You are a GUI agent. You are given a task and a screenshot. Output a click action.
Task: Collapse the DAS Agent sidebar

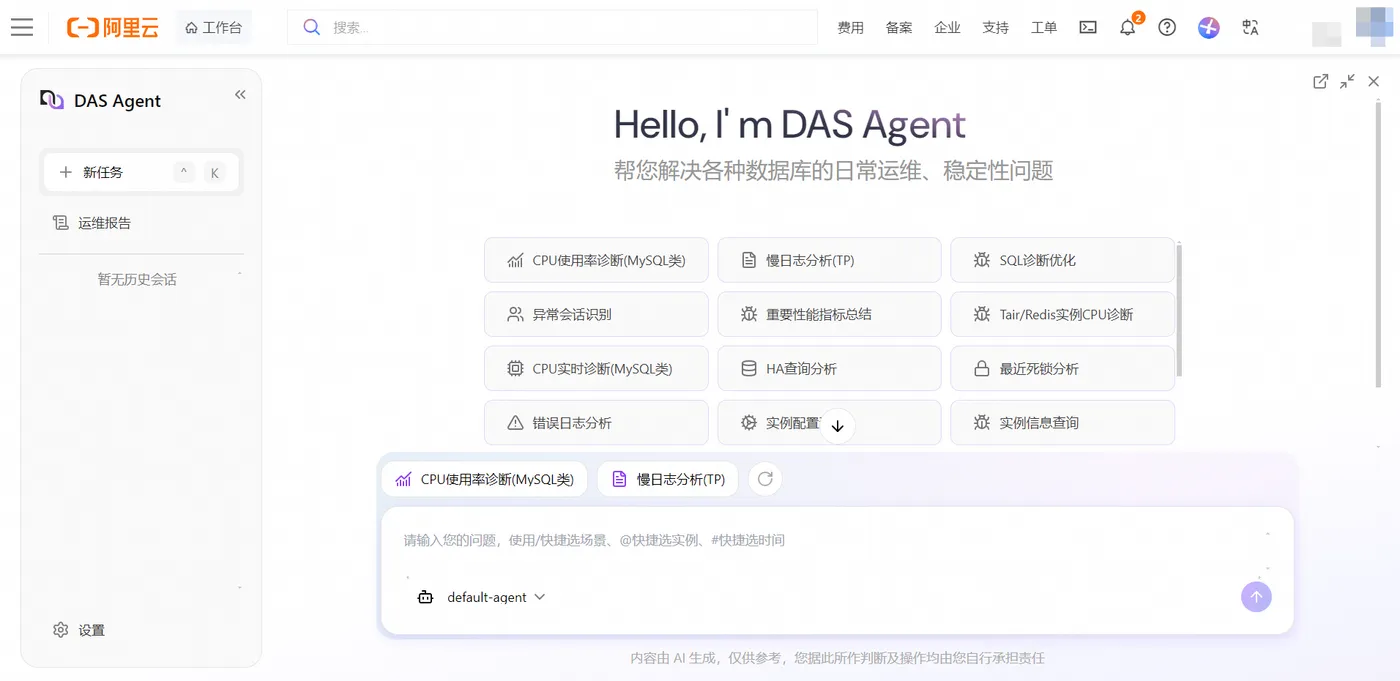(240, 94)
